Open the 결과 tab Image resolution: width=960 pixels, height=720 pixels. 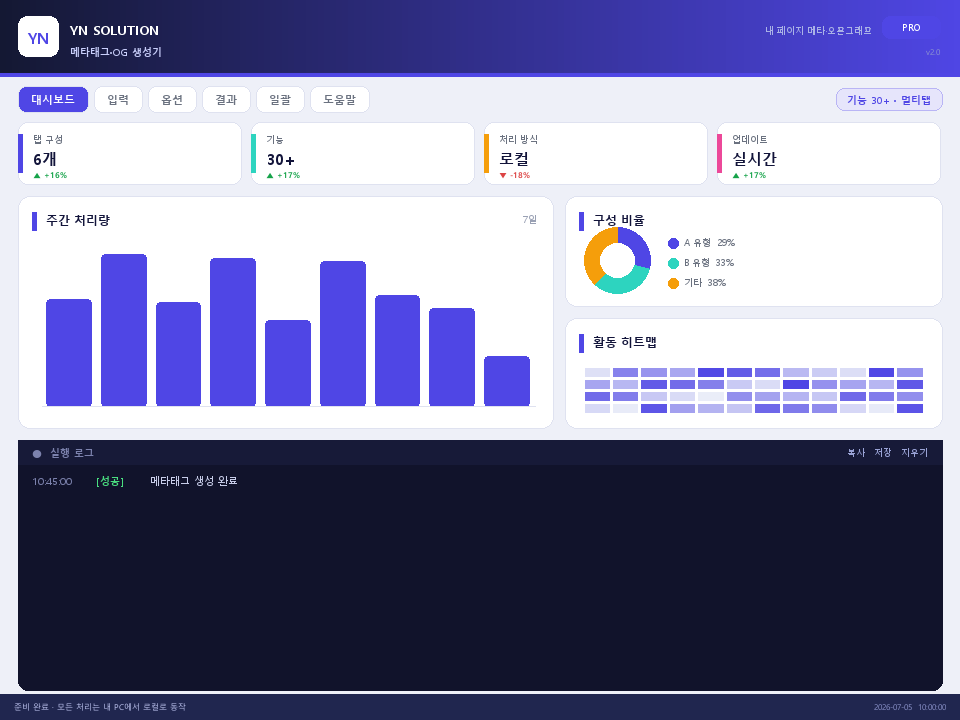point(226,100)
